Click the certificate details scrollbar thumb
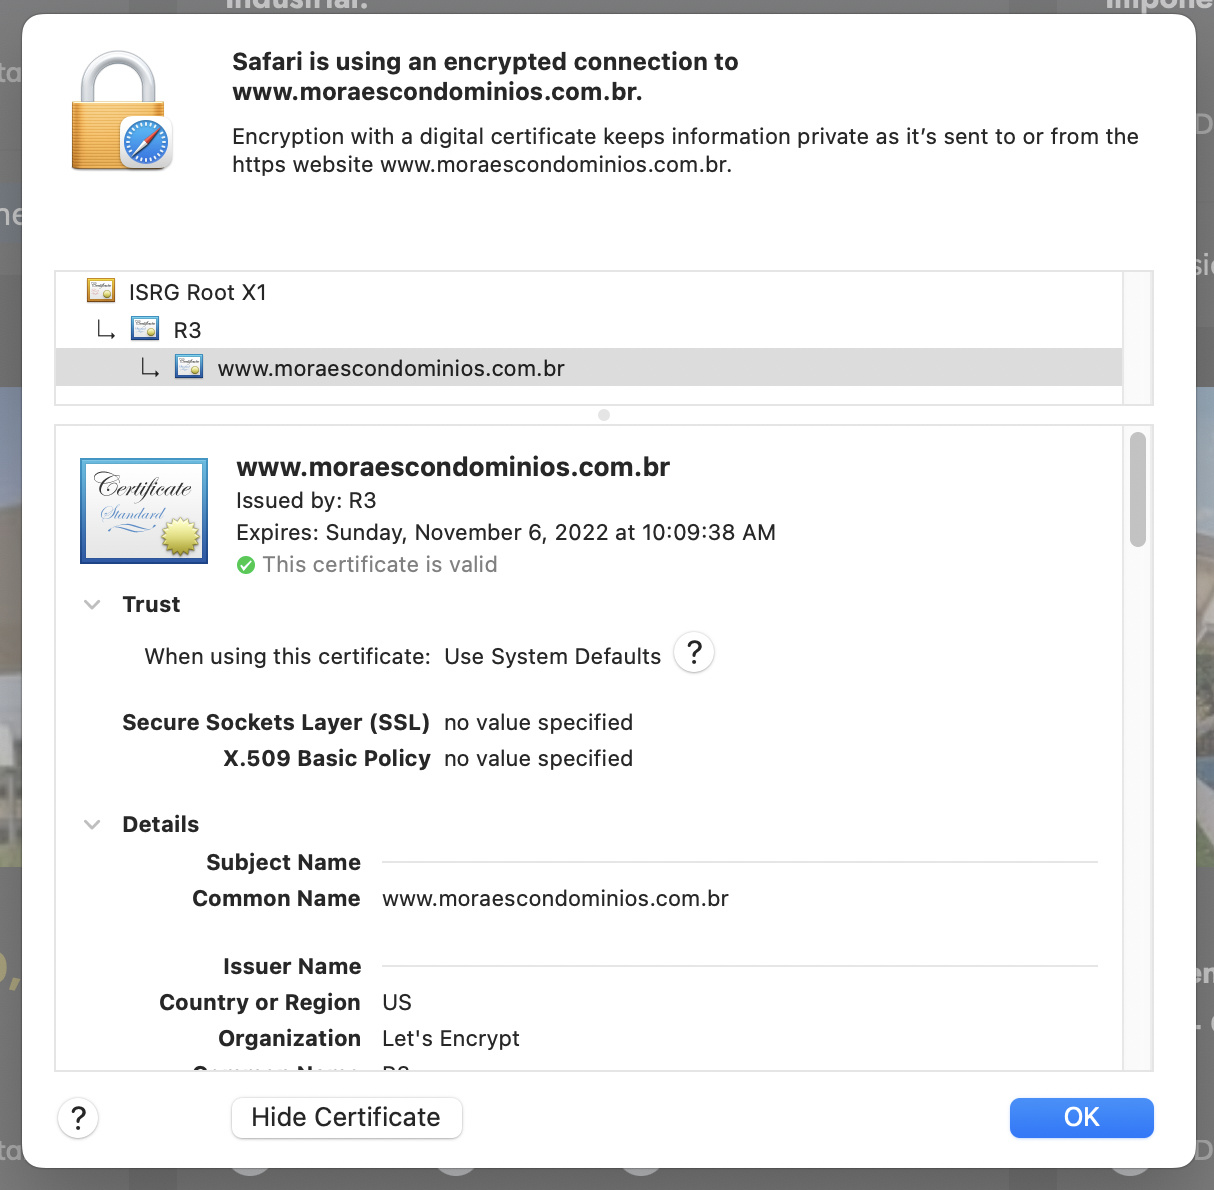Screen dimensions: 1214x1190 click(x=1137, y=490)
